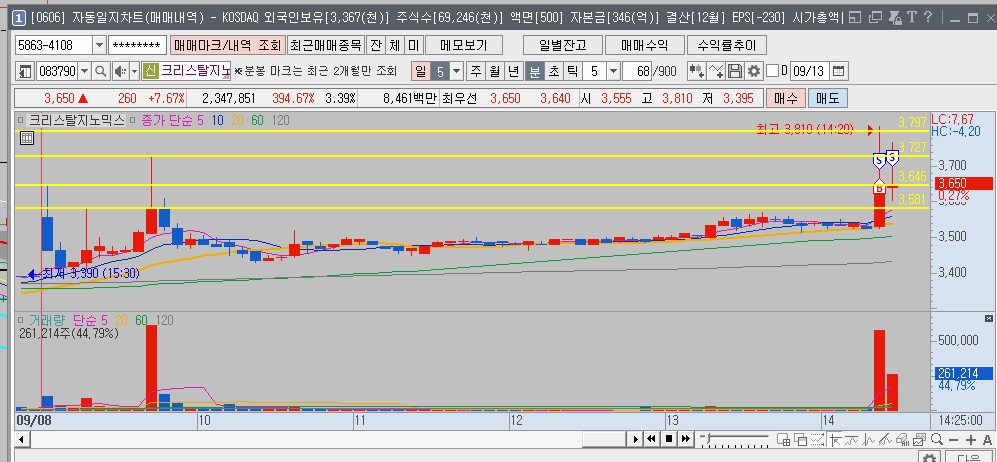
Task: Expand the account number 5863-4108 dropdown
Action: (99, 45)
